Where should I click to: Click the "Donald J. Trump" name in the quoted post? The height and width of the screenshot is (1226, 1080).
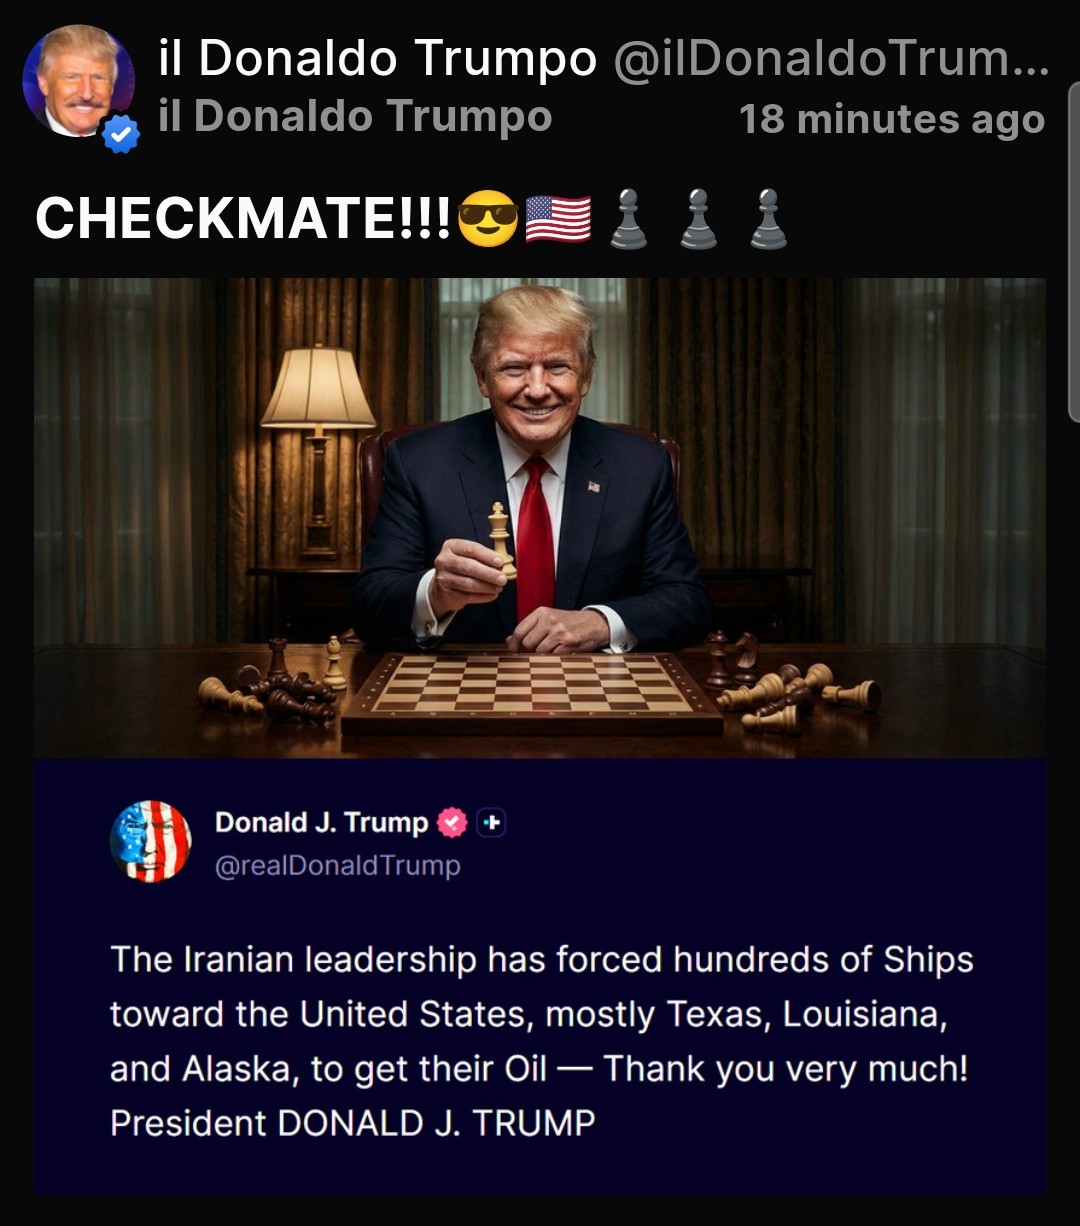pyautogui.click(x=321, y=822)
